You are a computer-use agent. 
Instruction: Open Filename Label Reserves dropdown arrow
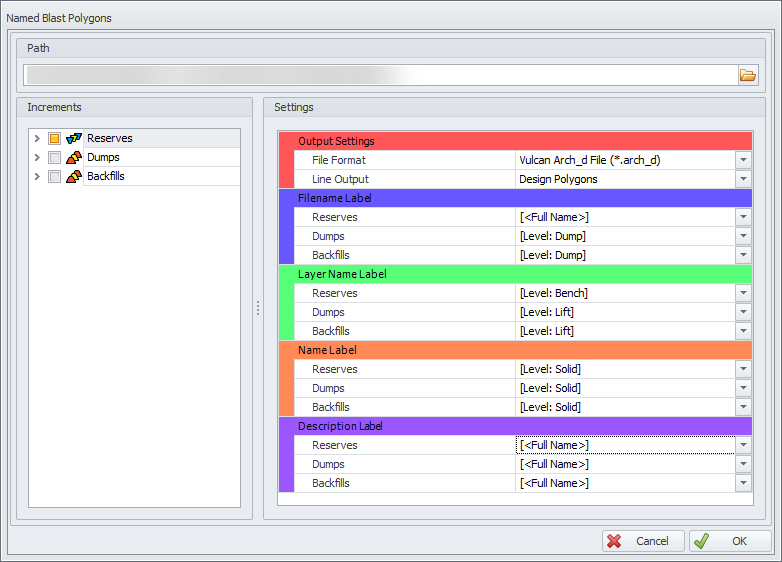point(743,217)
